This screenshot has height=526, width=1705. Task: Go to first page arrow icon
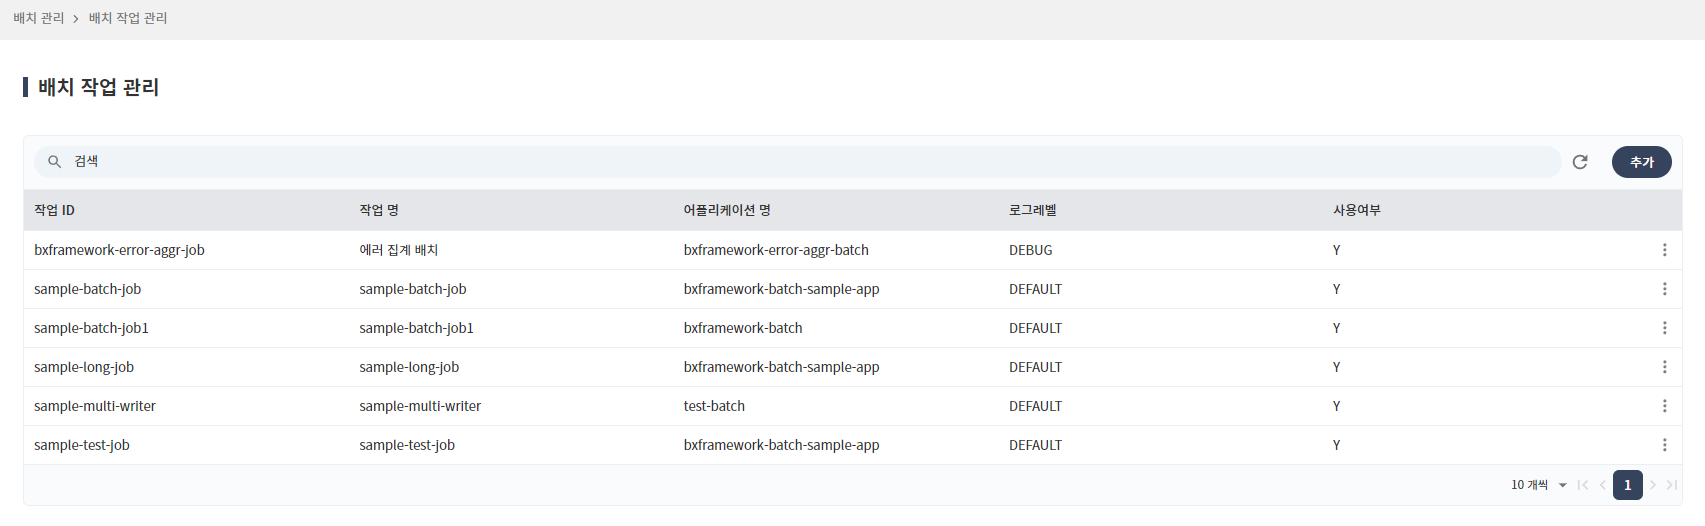[x=1583, y=485]
